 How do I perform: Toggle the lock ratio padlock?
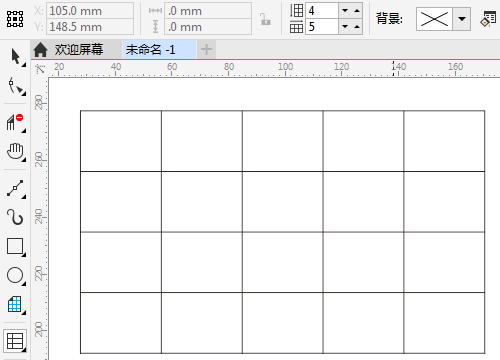[265, 19]
